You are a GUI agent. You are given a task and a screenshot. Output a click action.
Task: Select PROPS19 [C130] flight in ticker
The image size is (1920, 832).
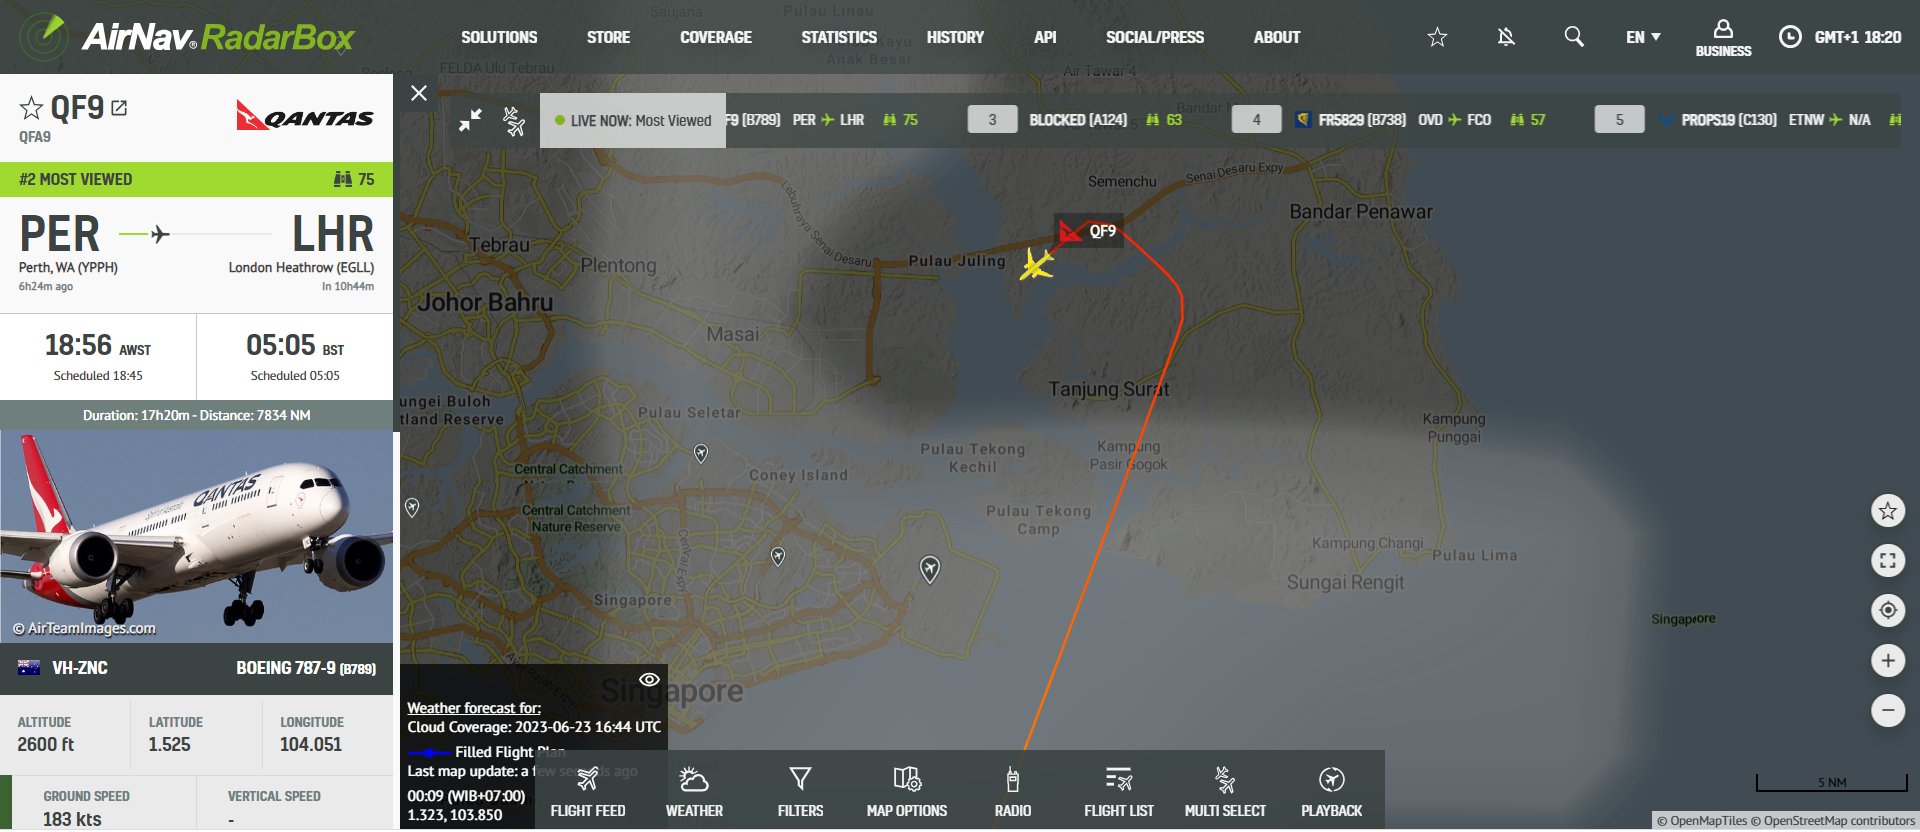point(1729,120)
